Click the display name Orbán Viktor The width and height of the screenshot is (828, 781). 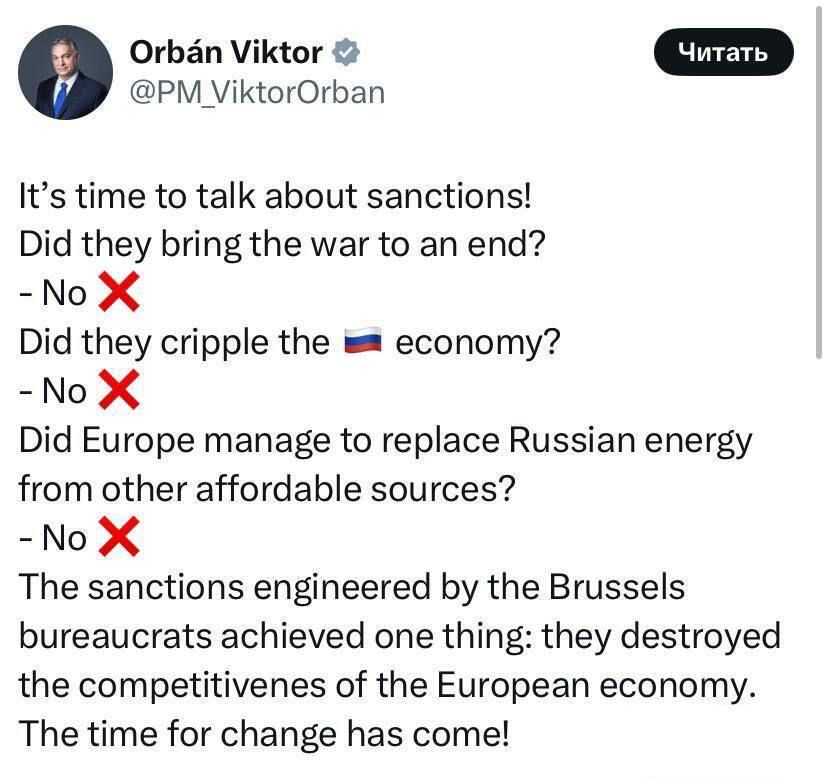[x=225, y=52]
